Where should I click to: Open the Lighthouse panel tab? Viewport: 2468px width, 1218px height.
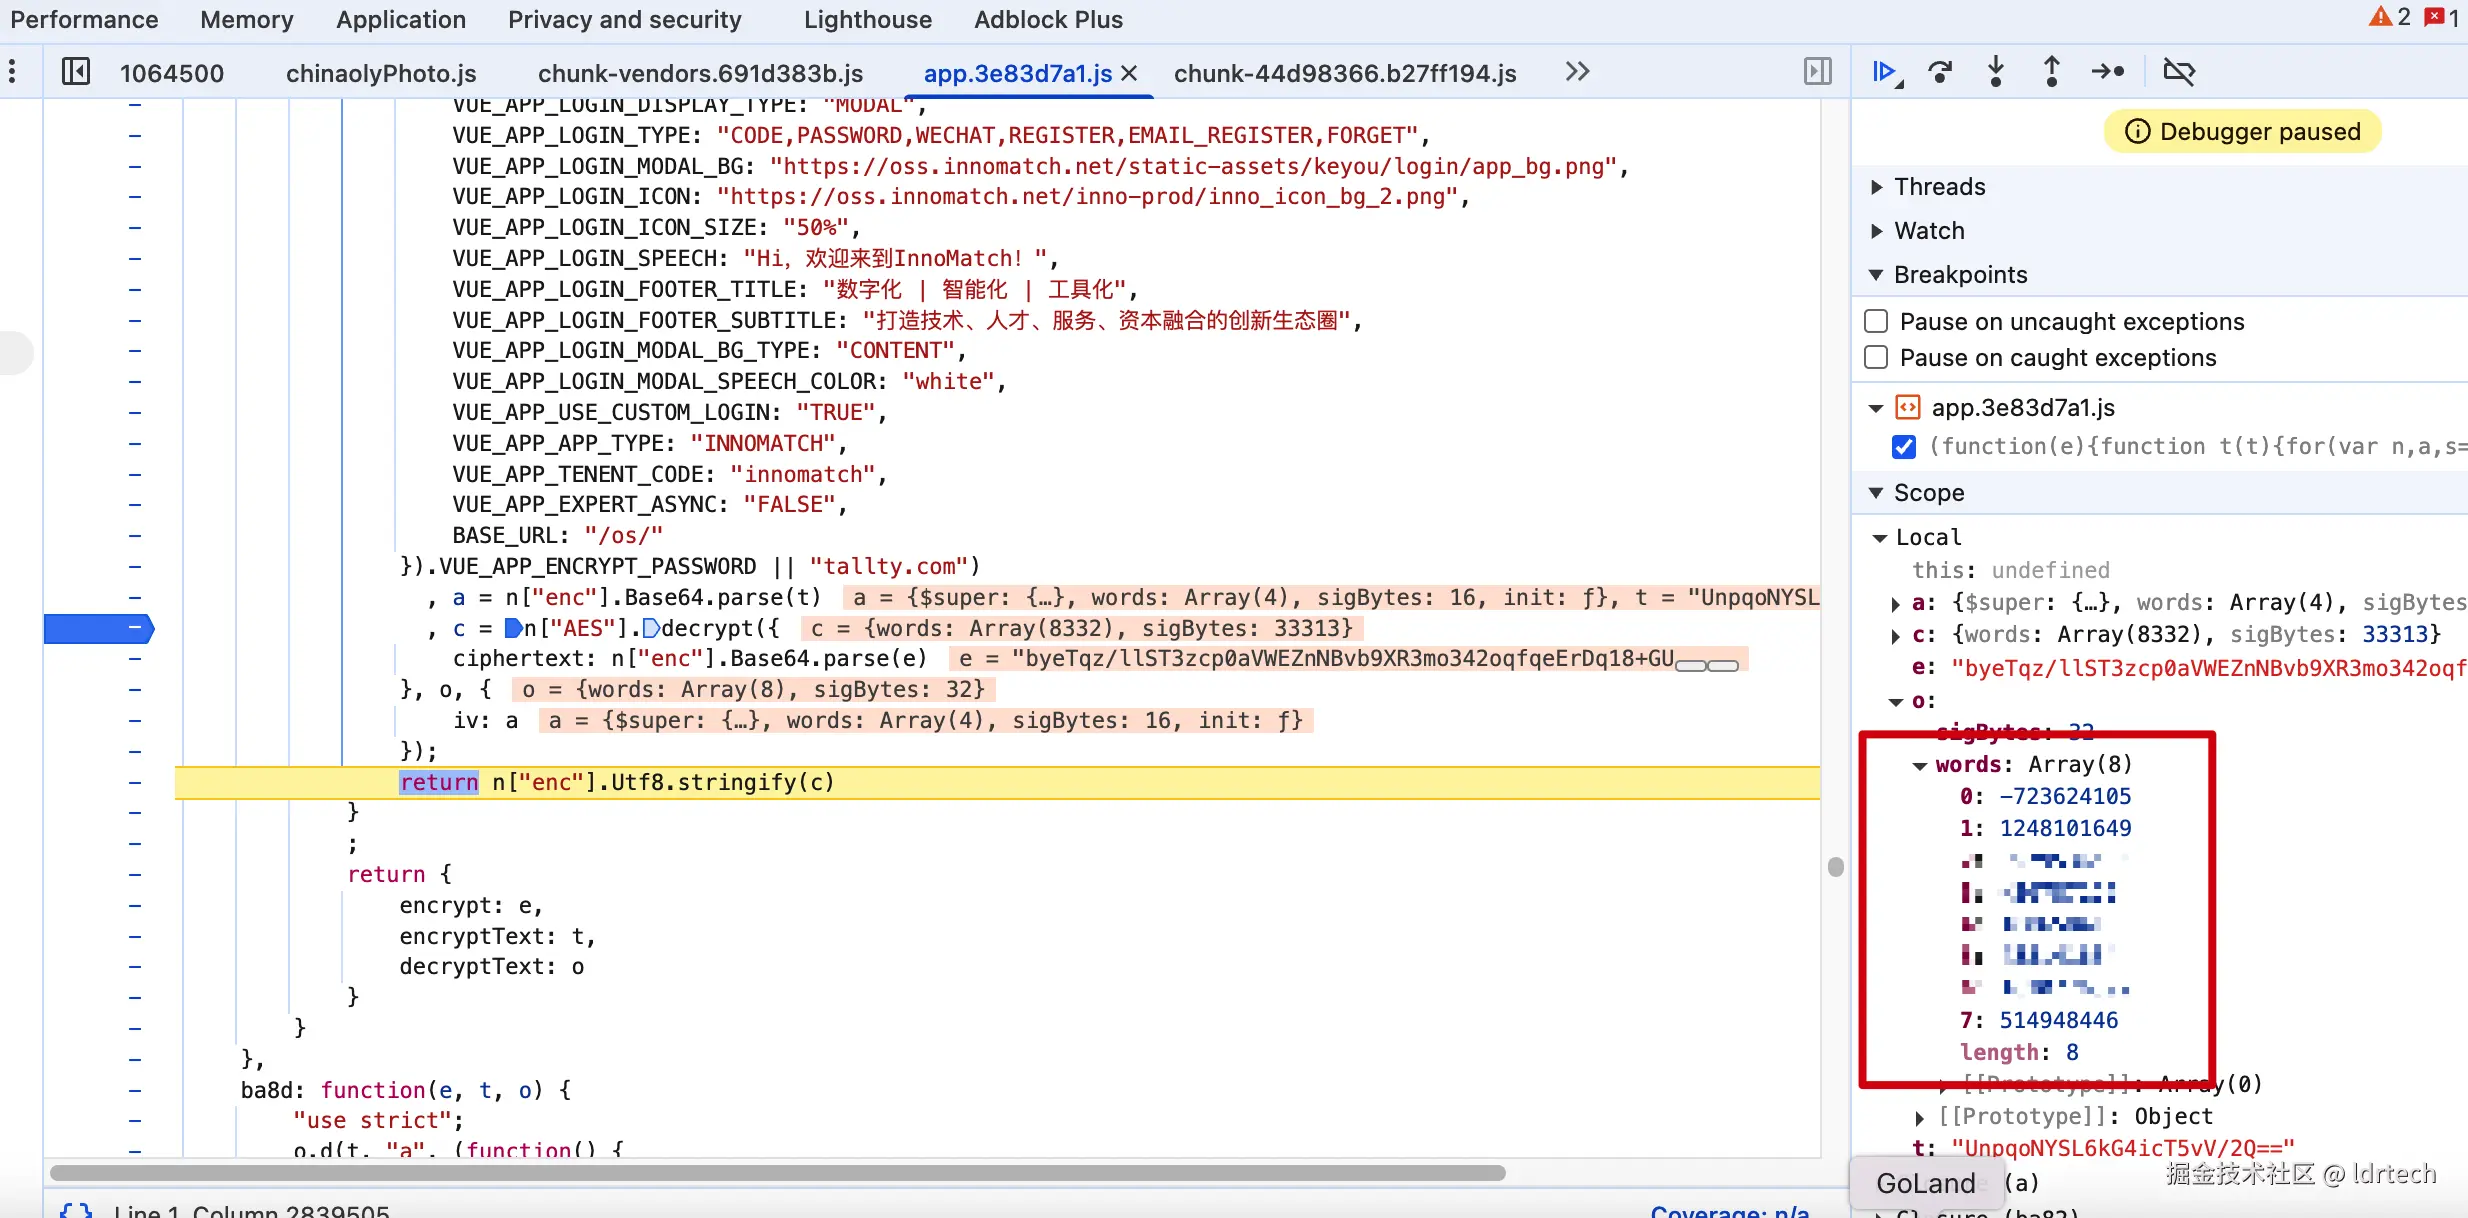[x=867, y=20]
